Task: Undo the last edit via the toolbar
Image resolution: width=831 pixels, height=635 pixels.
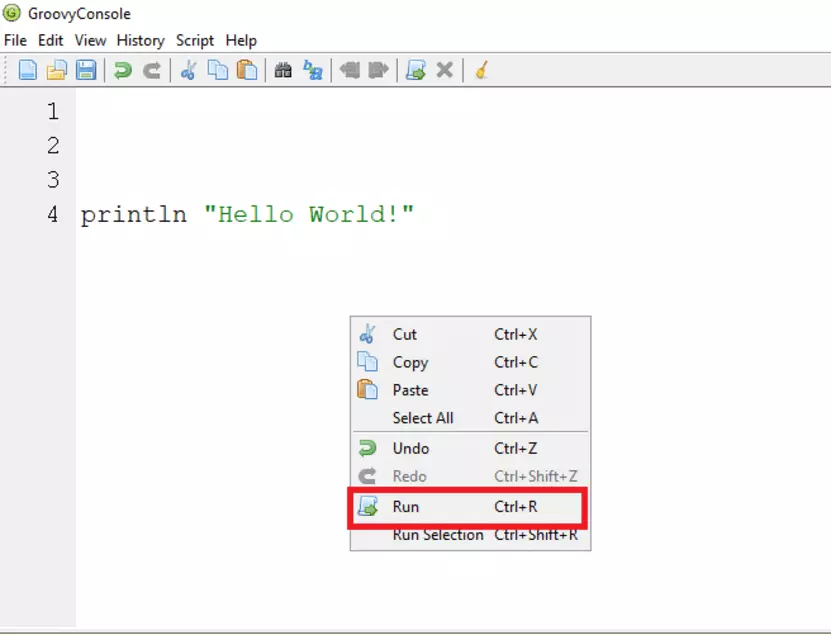Action: [124, 69]
